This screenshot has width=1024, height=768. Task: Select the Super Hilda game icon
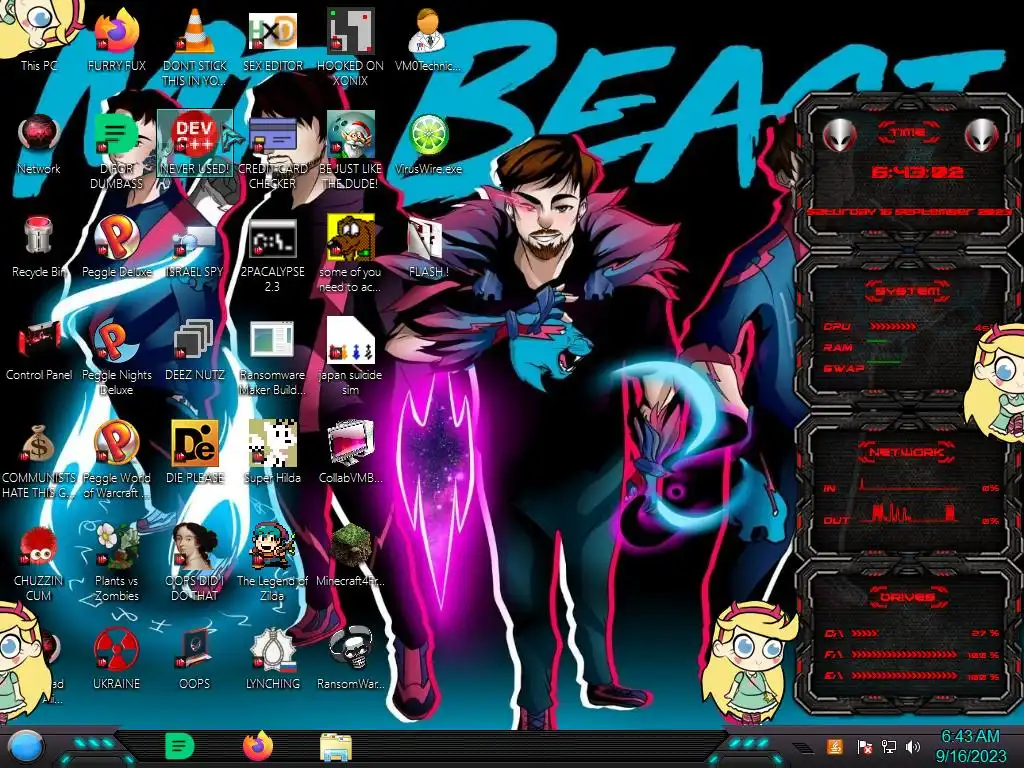272,453
